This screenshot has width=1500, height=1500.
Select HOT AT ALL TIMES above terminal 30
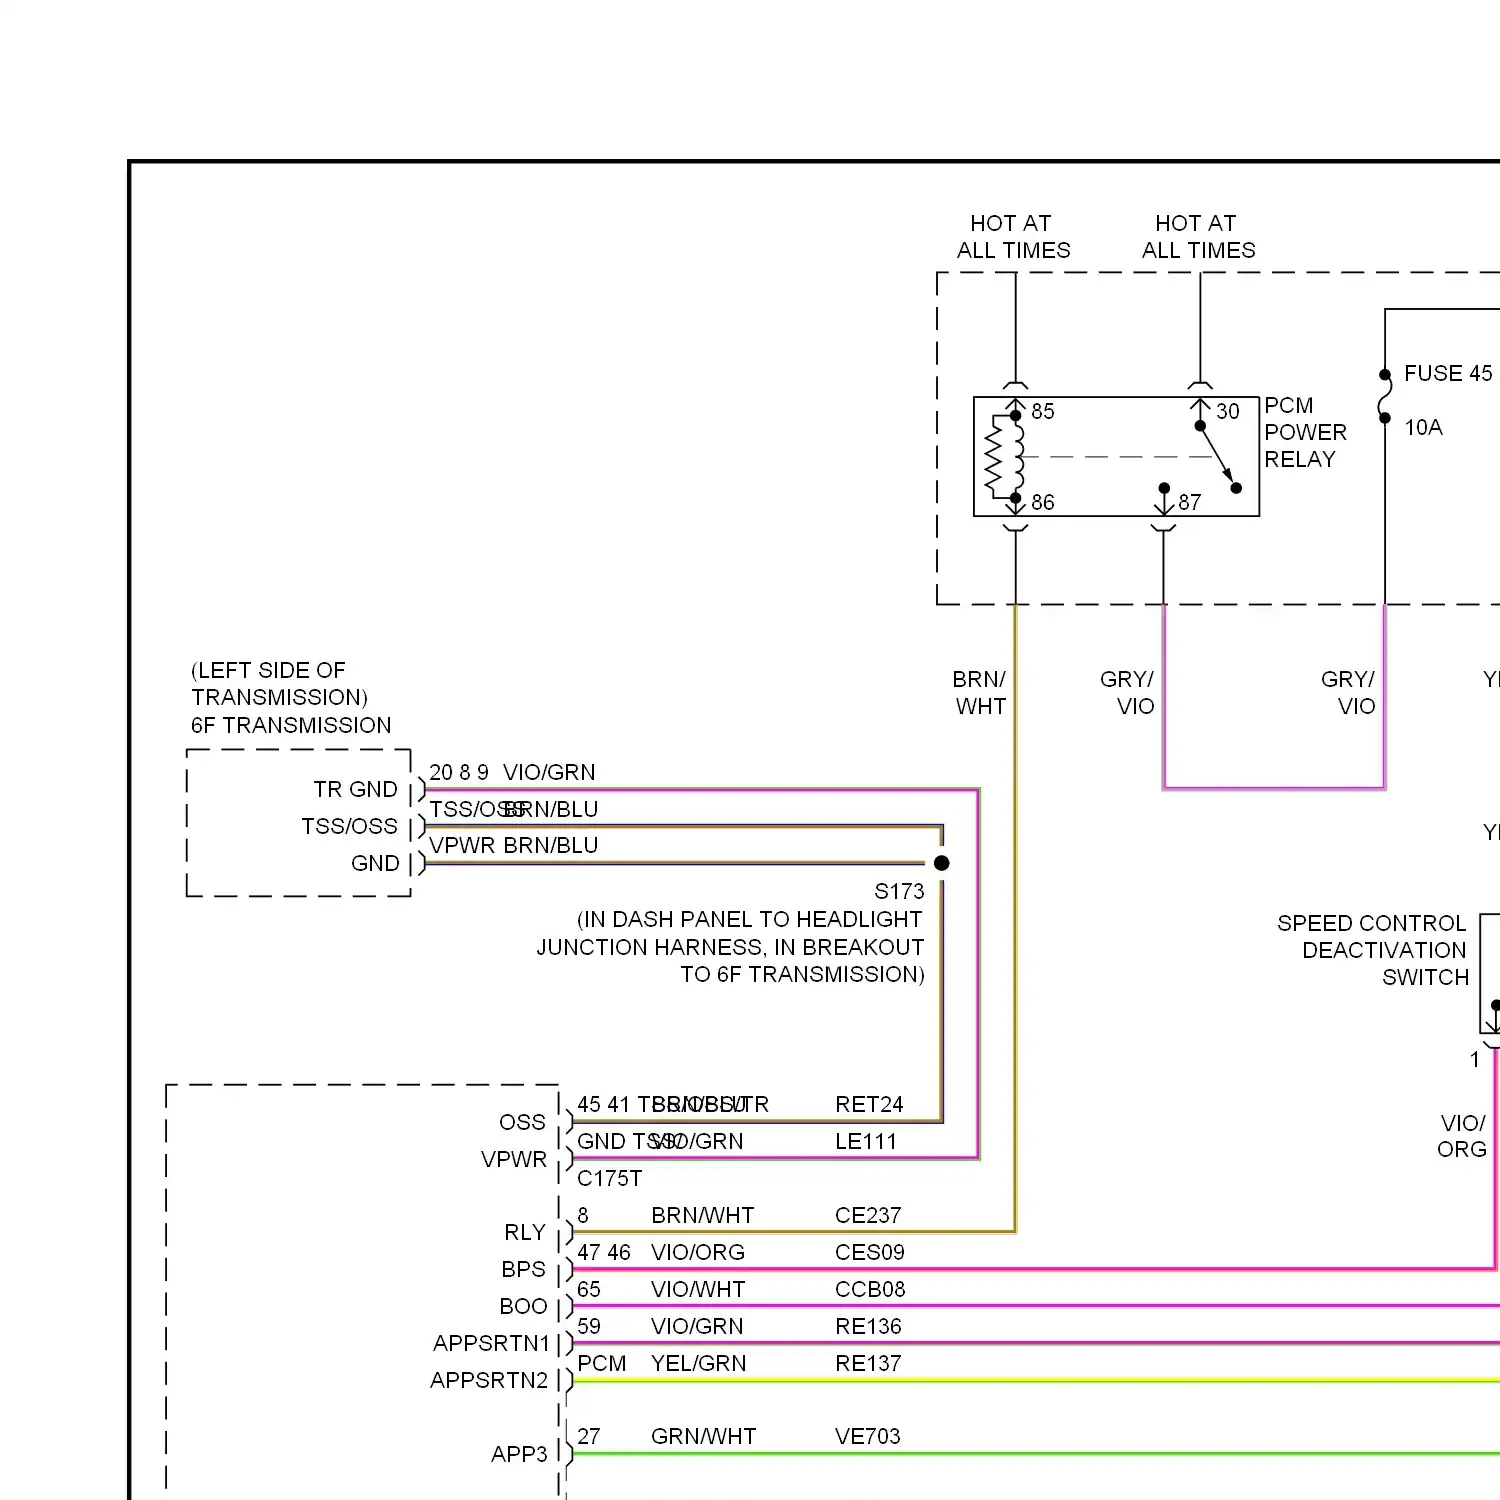1198,236
